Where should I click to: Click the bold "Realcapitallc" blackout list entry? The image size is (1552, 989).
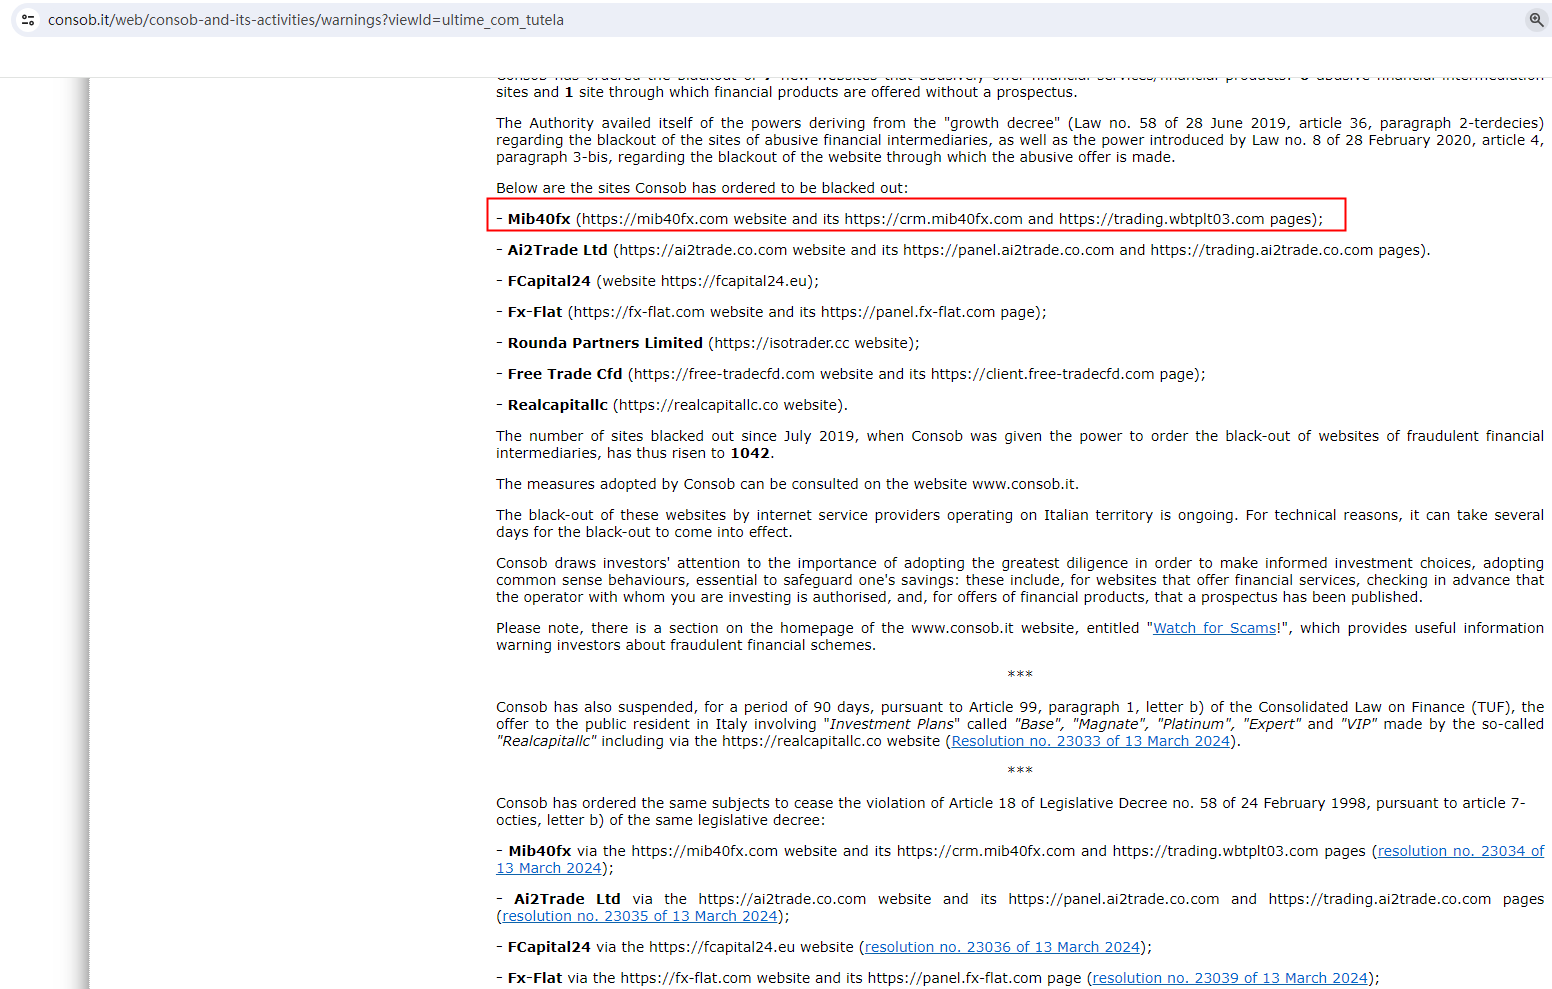pos(557,405)
